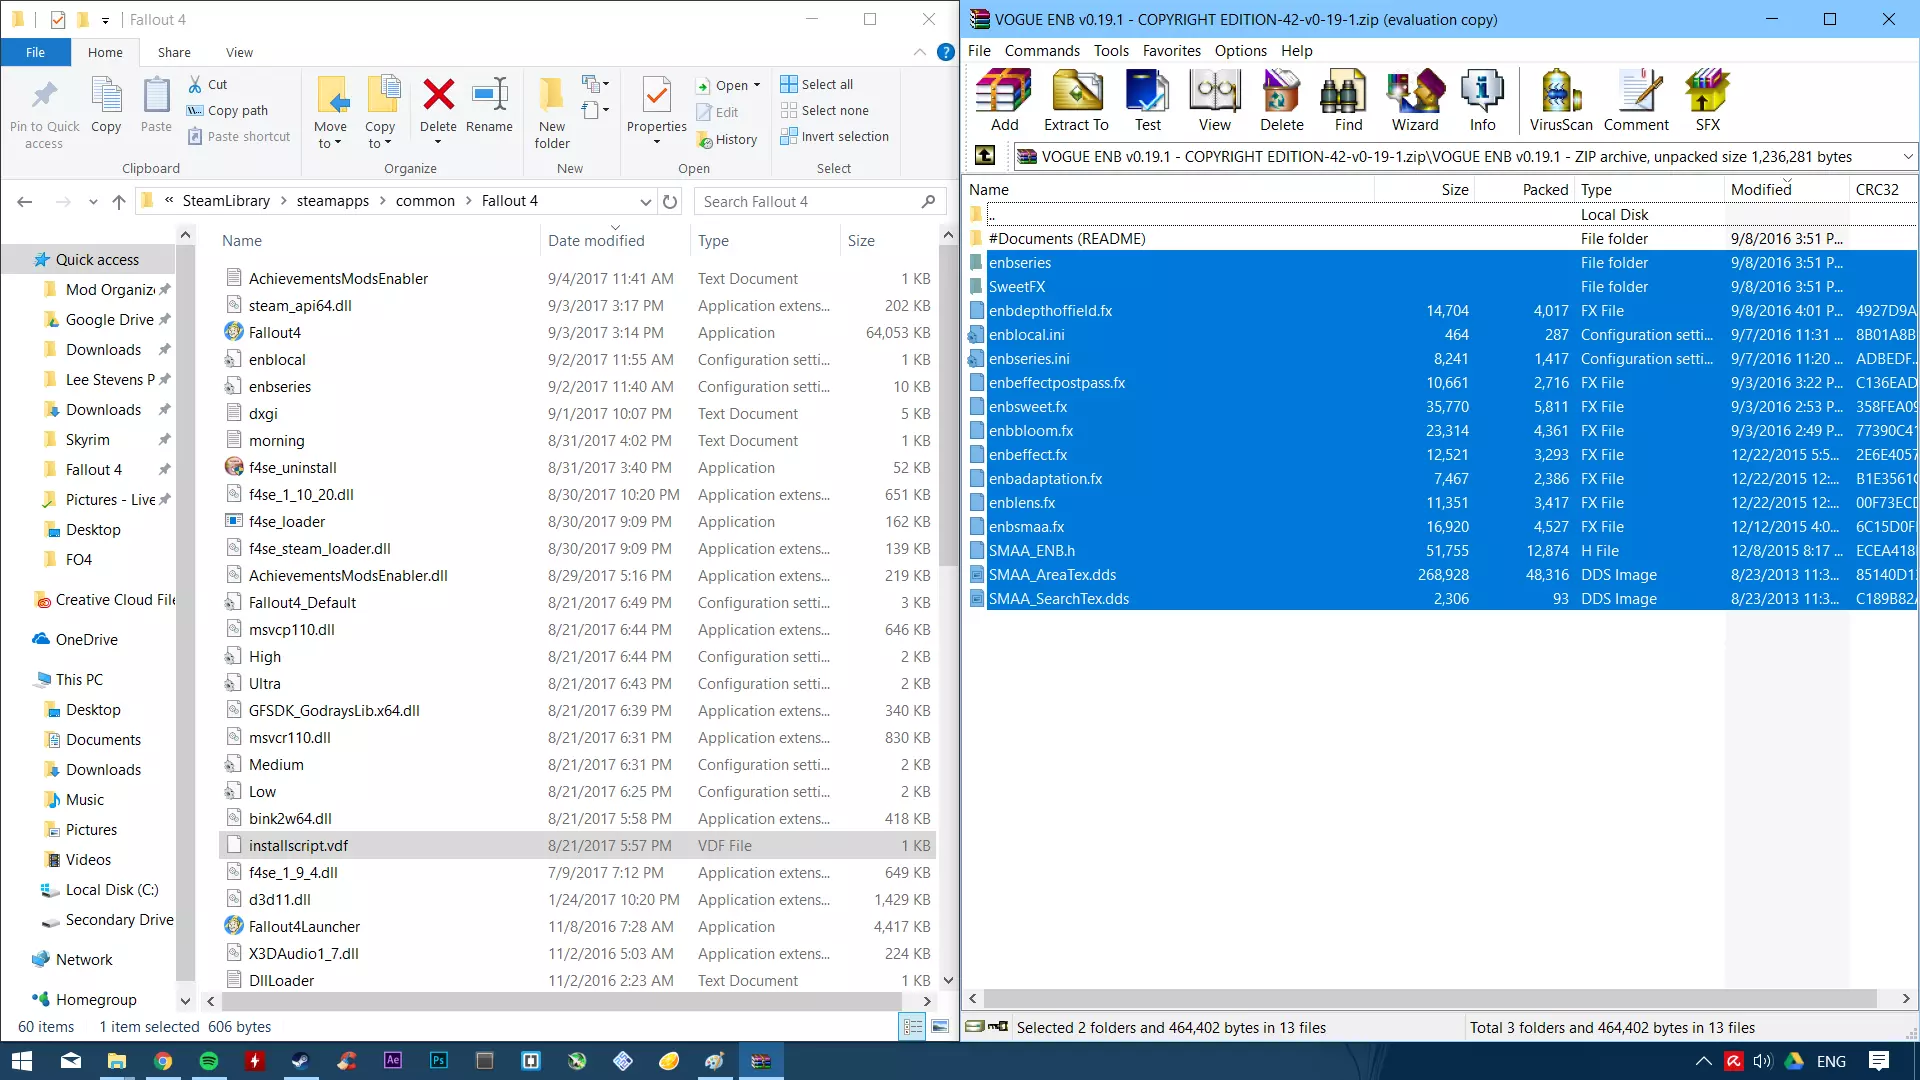Click the WinRAR Wizard icon

click(1415, 100)
